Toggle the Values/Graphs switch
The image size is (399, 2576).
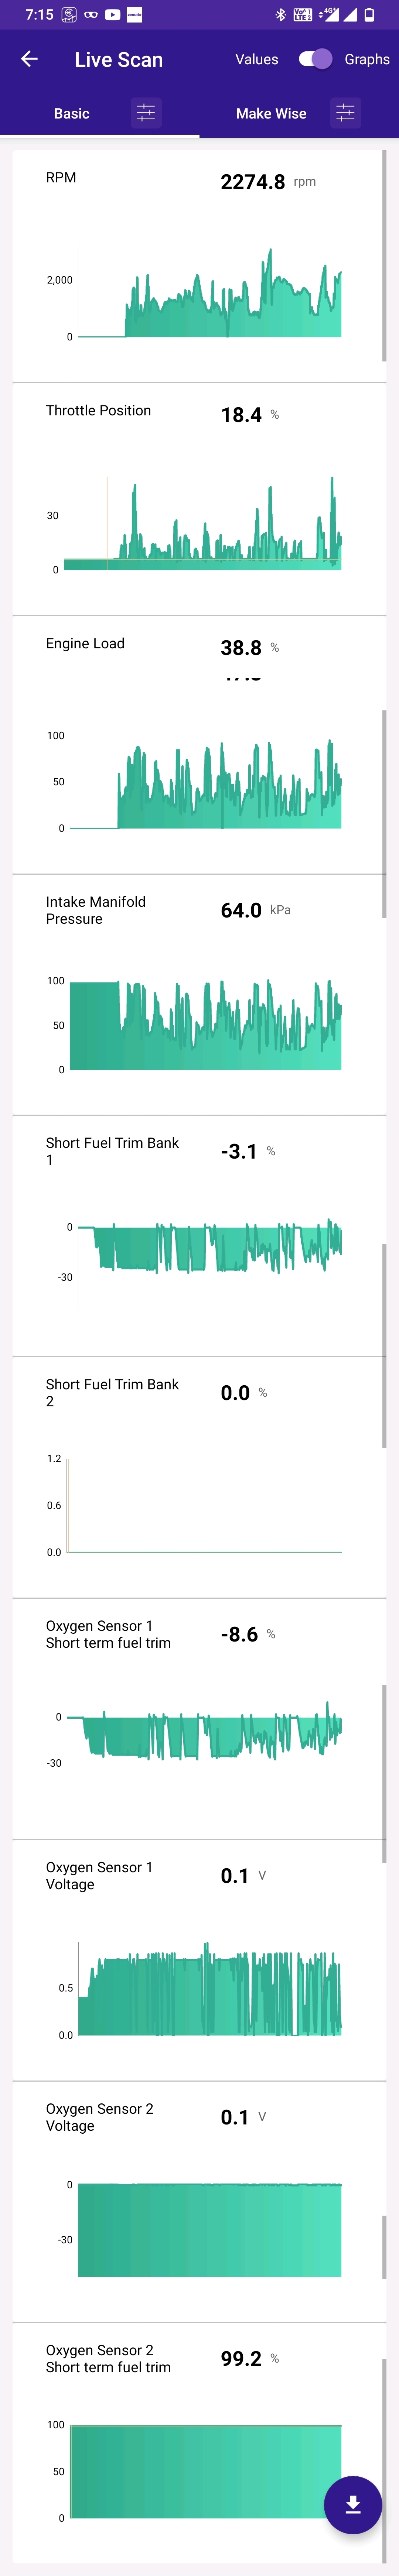pyautogui.click(x=315, y=59)
